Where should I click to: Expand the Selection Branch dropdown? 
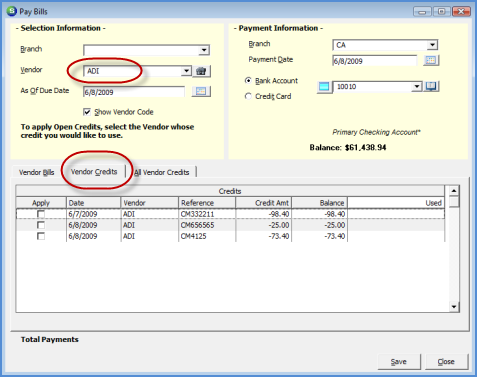pyautogui.click(x=203, y=50)
